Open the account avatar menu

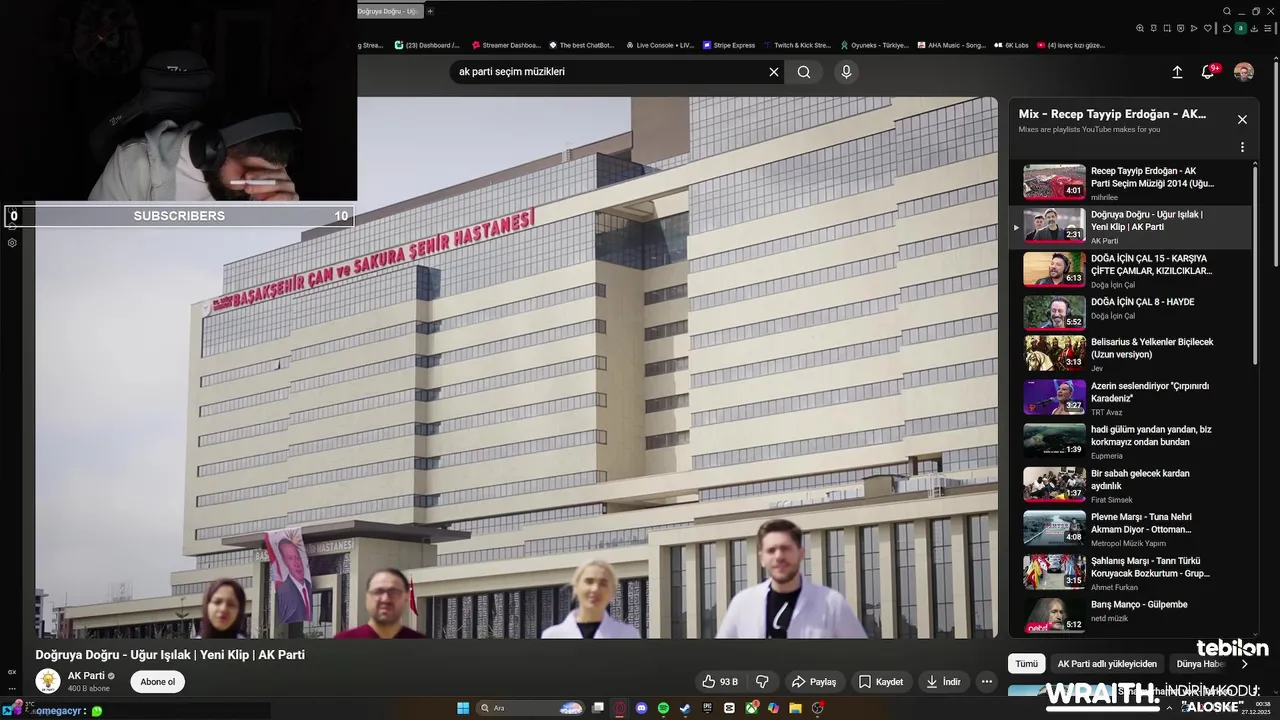pyautogui.click(x=1244, y=72)
